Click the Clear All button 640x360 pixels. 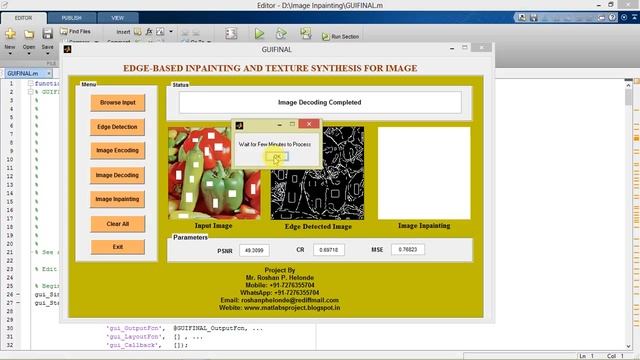pyautogui.click(x=118, y=224)
